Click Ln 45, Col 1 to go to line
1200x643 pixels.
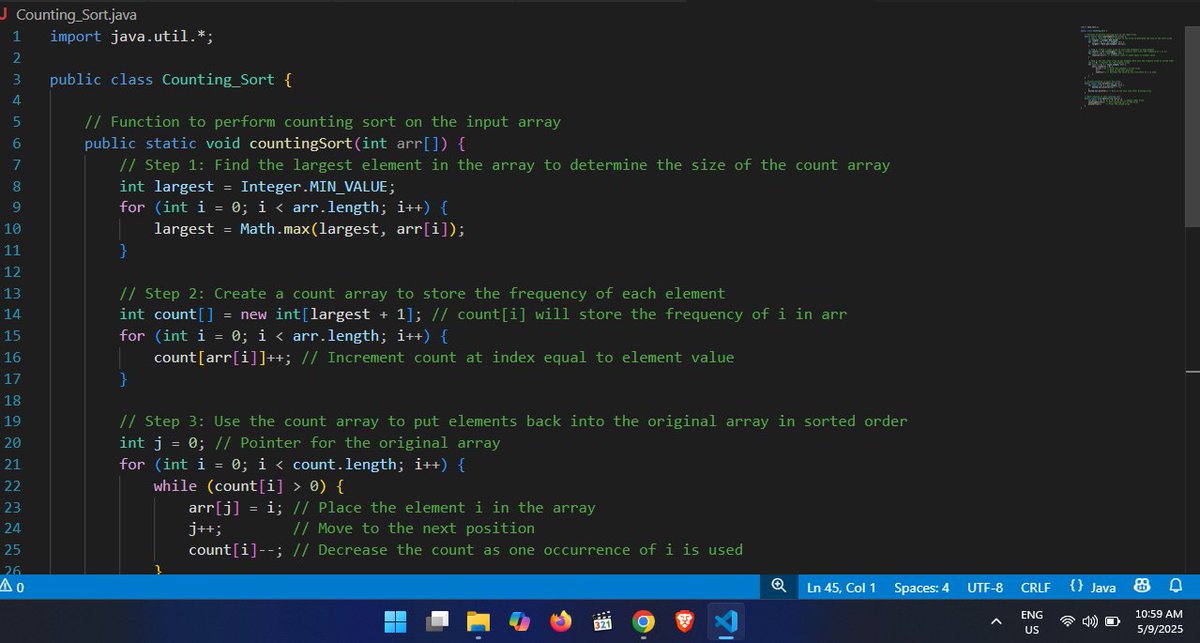pos(841,587)
